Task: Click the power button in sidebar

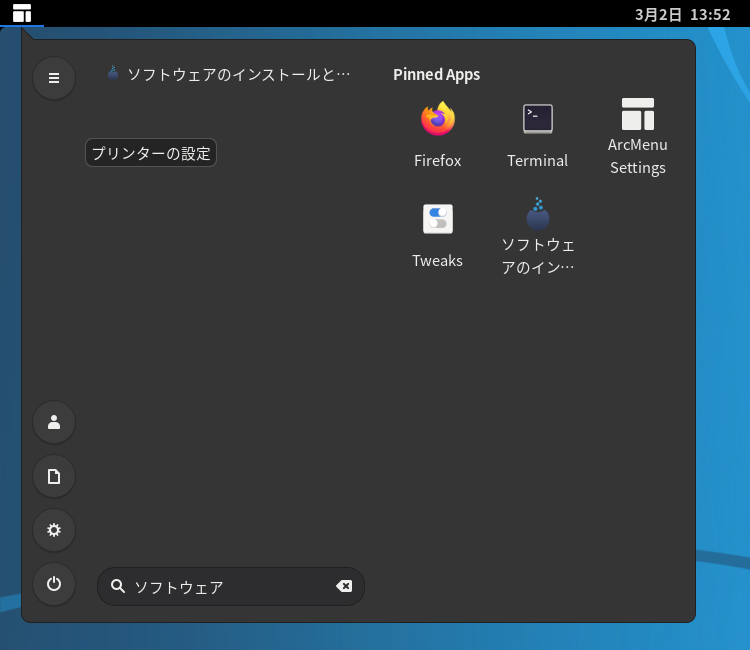Action: point(54,584)
